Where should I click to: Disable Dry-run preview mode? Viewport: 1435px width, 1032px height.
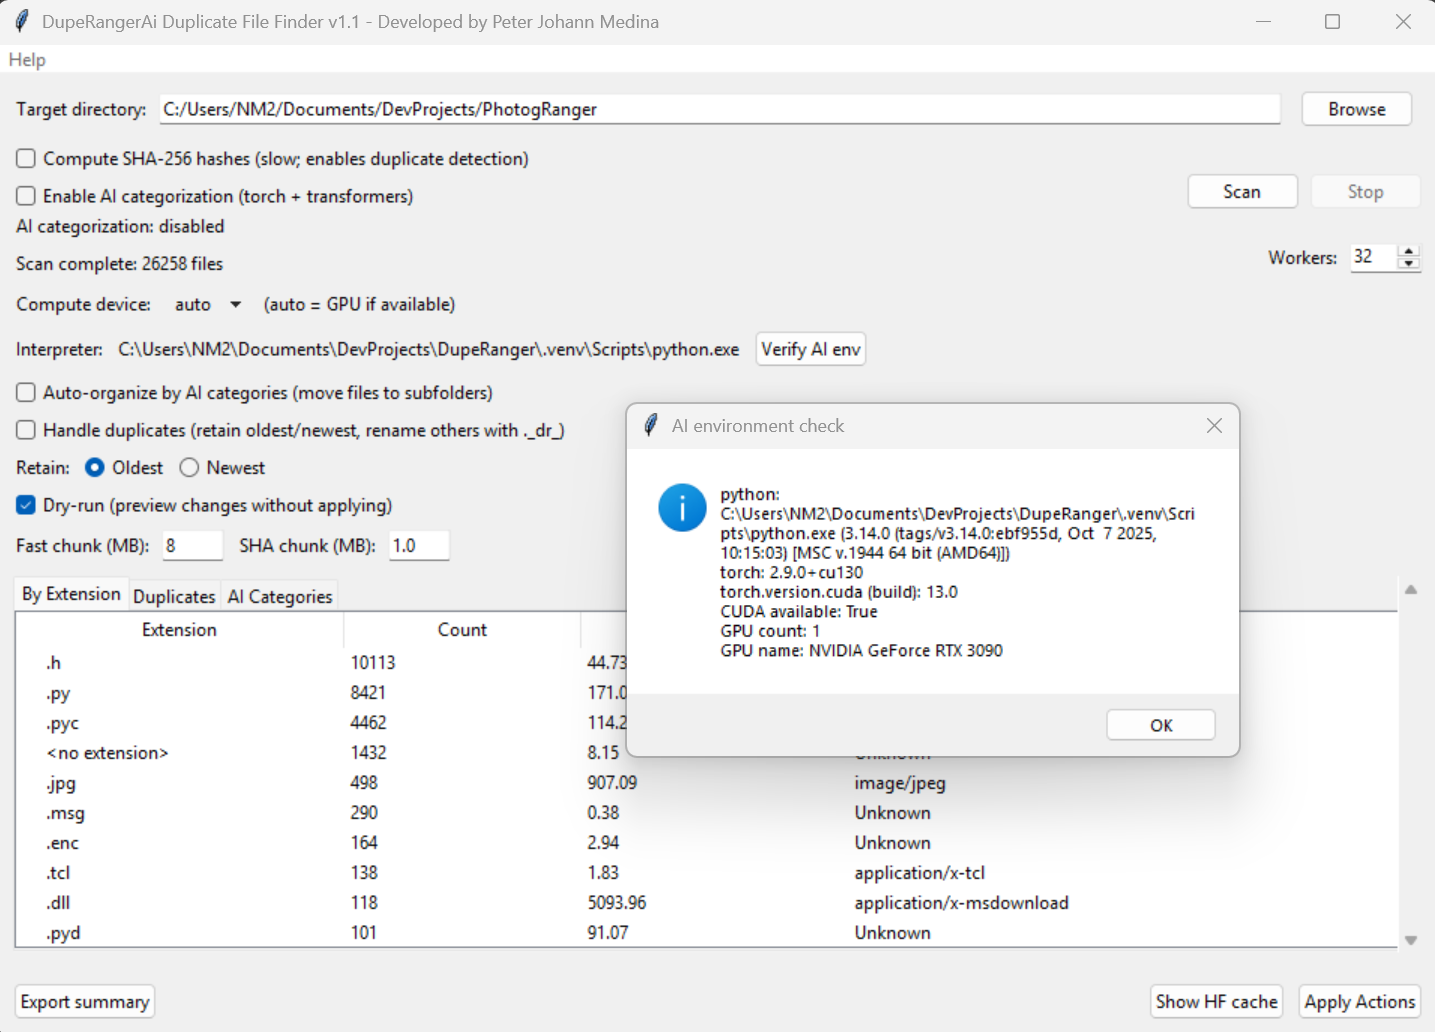[25, 505]
